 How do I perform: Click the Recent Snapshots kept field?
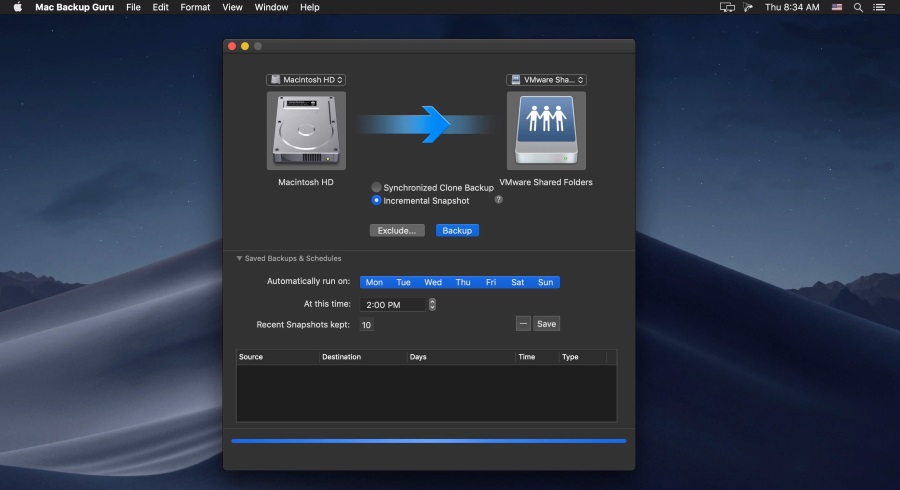click(x=366, y=325)
